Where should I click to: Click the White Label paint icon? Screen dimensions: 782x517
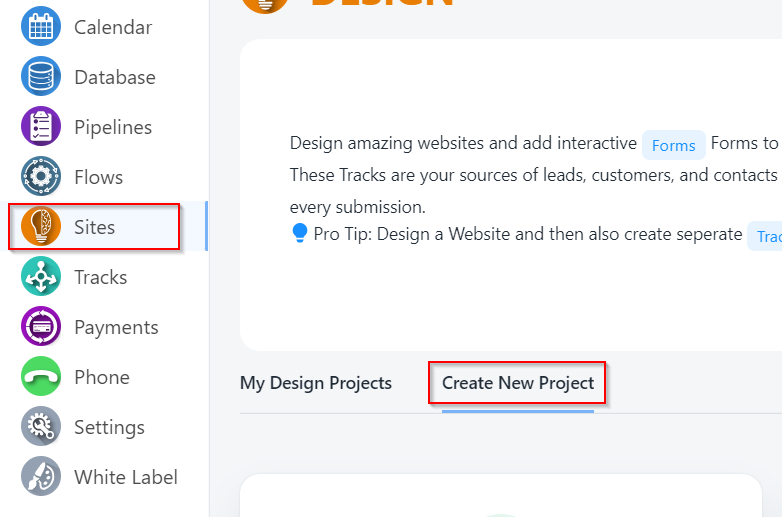[x=41, y=477]
